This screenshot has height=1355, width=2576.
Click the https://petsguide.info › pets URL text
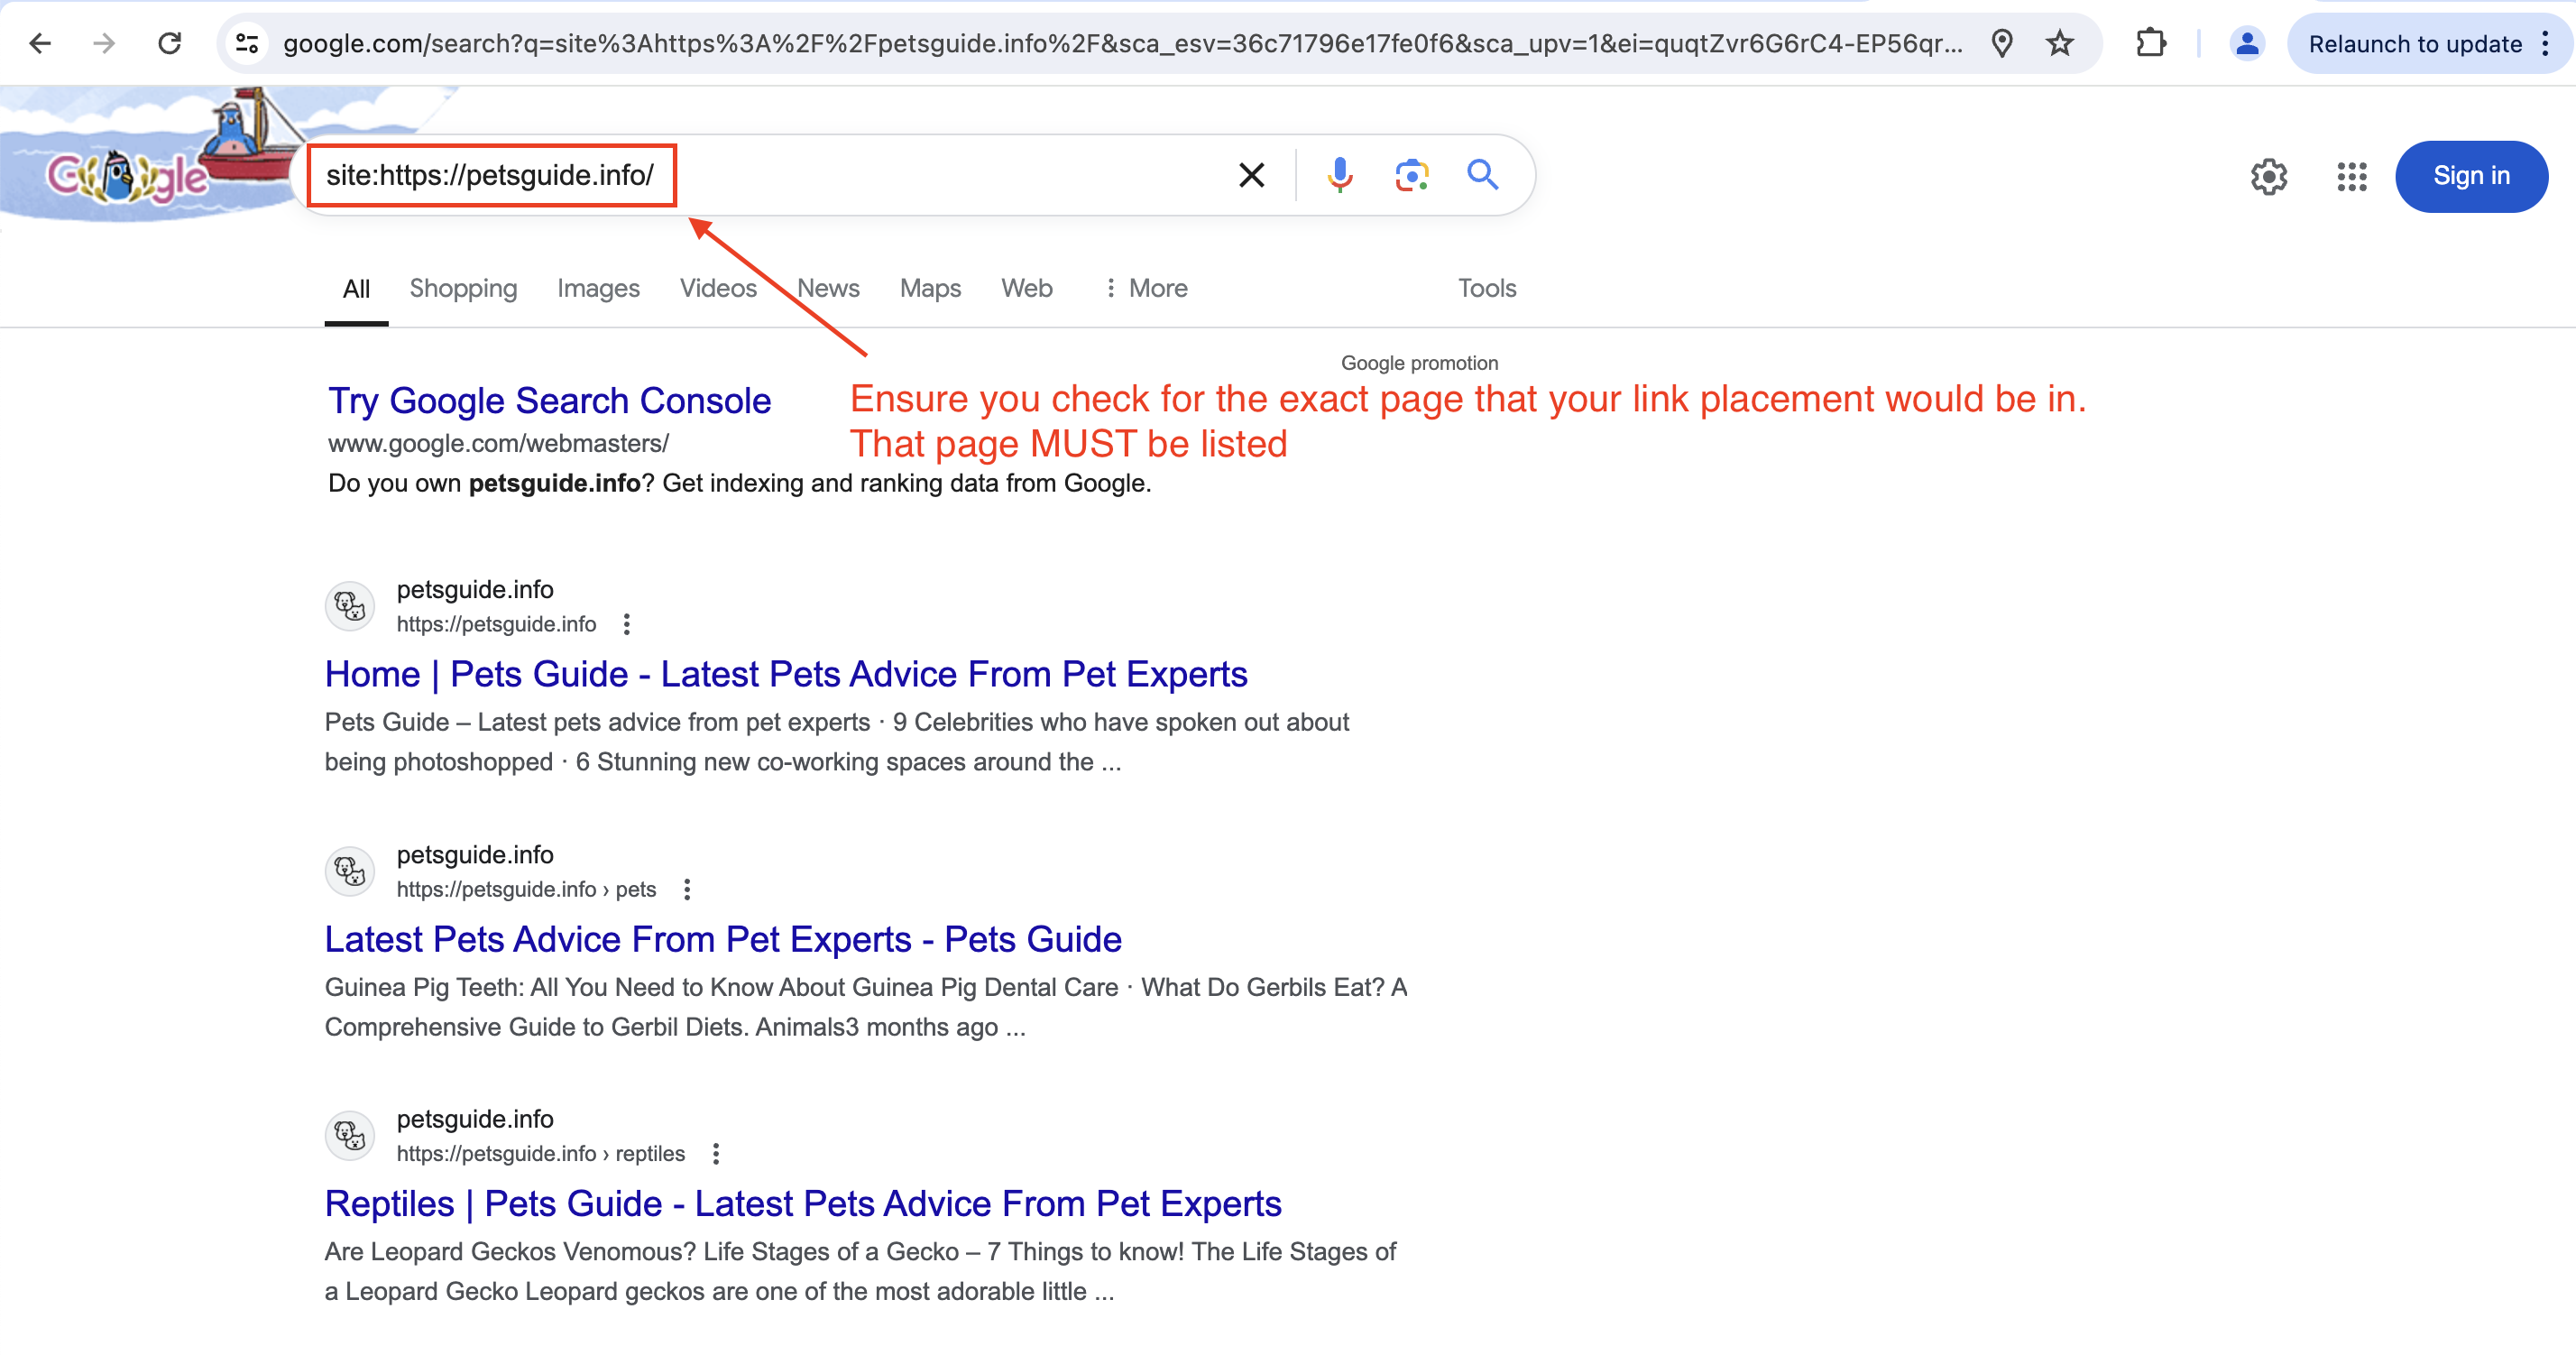click(527, 889)
